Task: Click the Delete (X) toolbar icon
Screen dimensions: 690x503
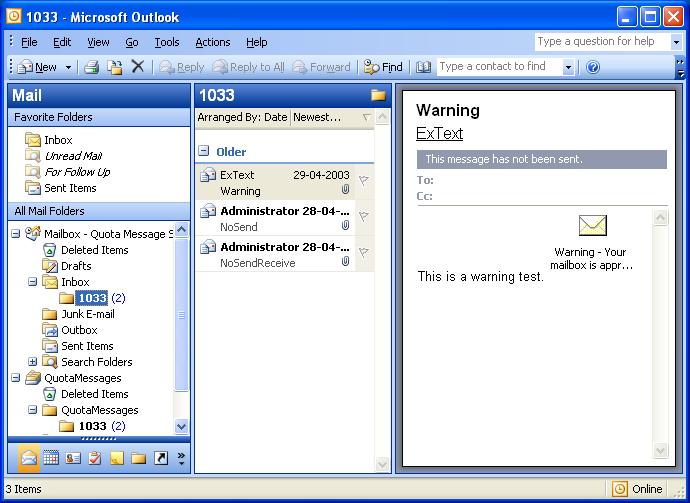Action: coord(138,67)
